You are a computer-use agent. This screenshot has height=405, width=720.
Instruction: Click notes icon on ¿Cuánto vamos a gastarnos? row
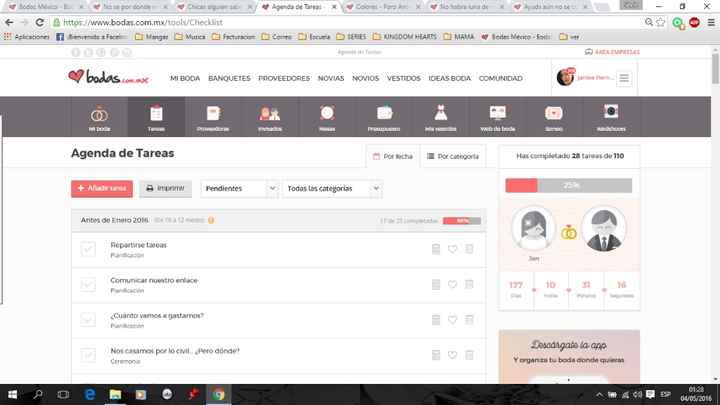pyautogui.click(x=436, y=320)
